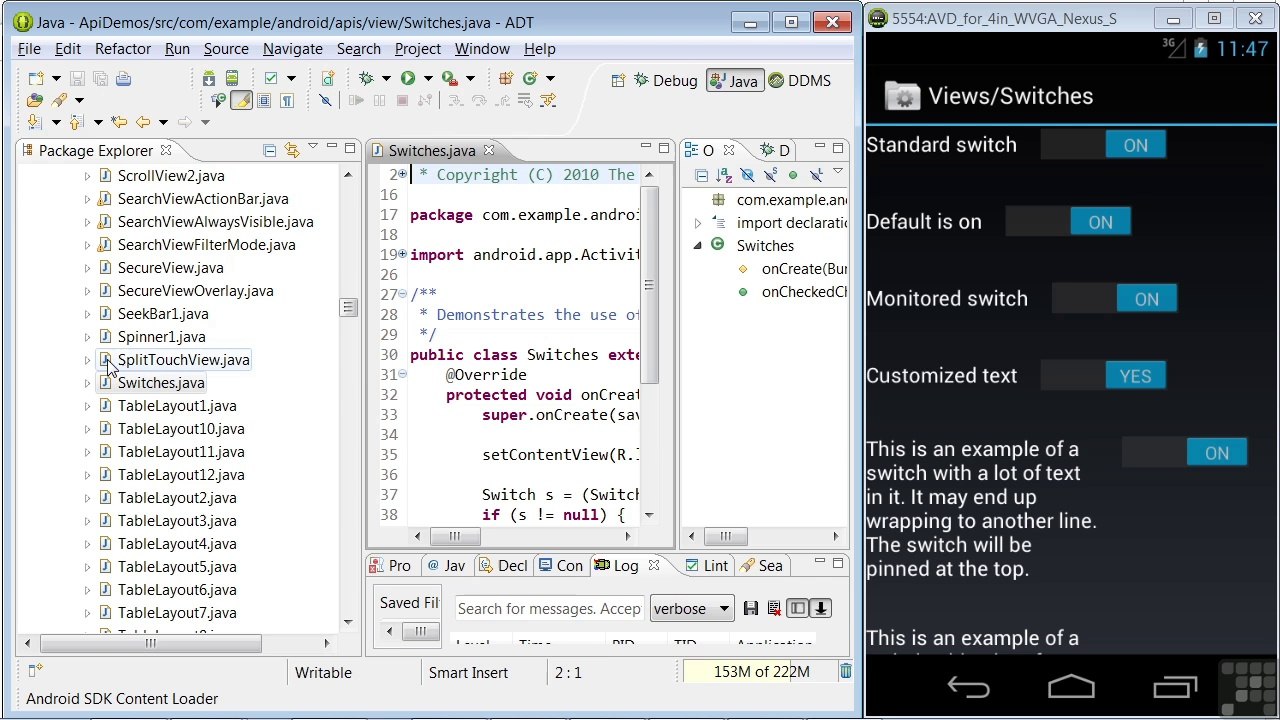Viewport: 1280px width, 720px height.
Task: Toggle Link with Editor in Package Explorer
Action: (x=292, y=150)
